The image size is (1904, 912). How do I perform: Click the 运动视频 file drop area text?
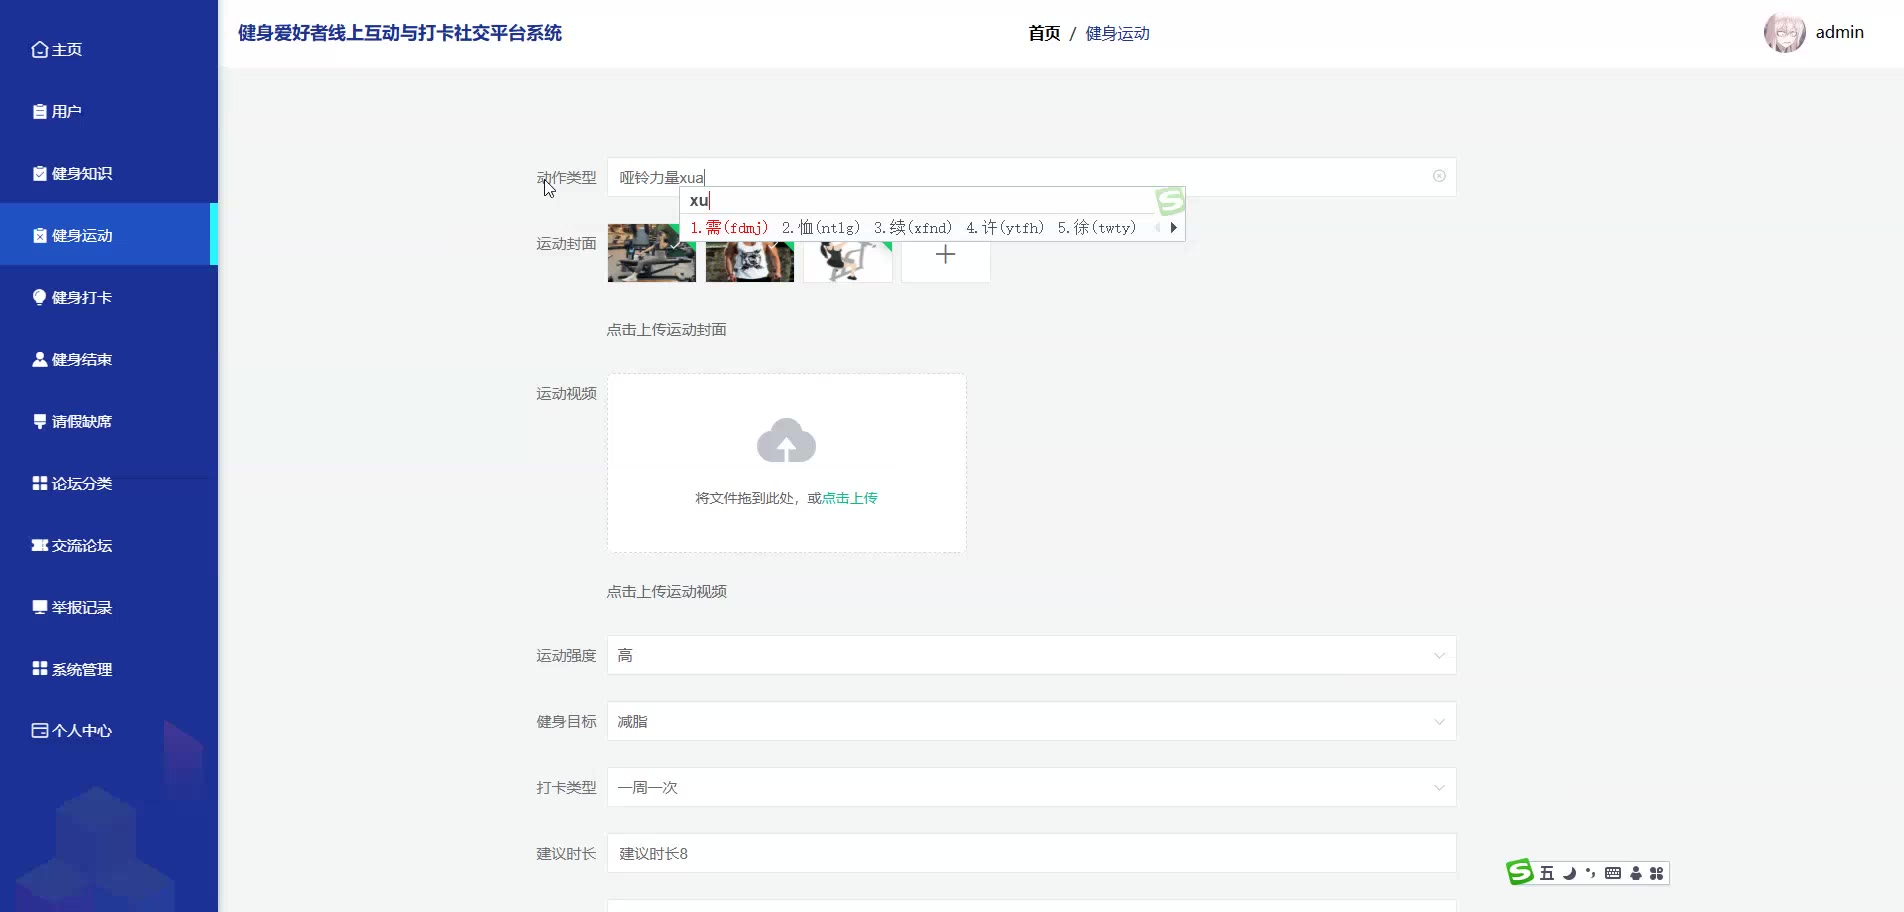786,498
